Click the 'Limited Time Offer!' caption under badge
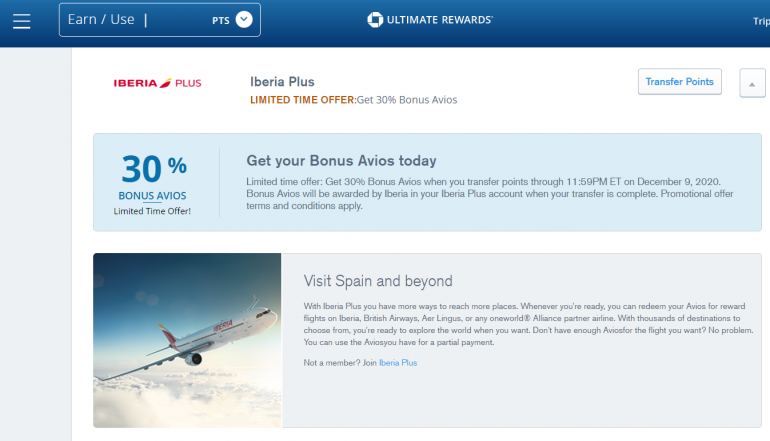770x441 pixels. tap(152, 211)
